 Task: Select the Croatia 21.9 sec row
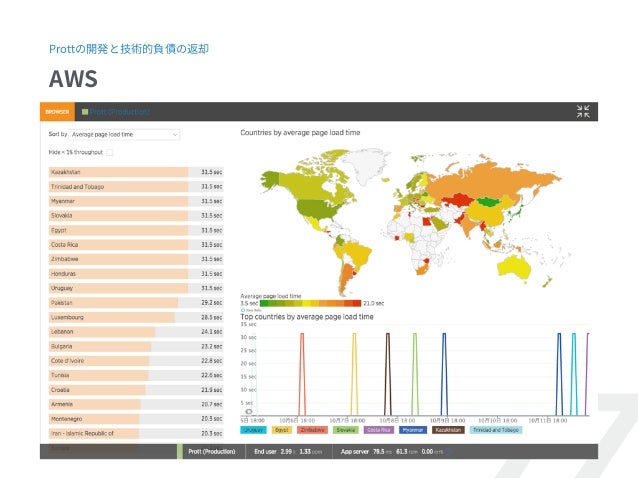[136, 390]
